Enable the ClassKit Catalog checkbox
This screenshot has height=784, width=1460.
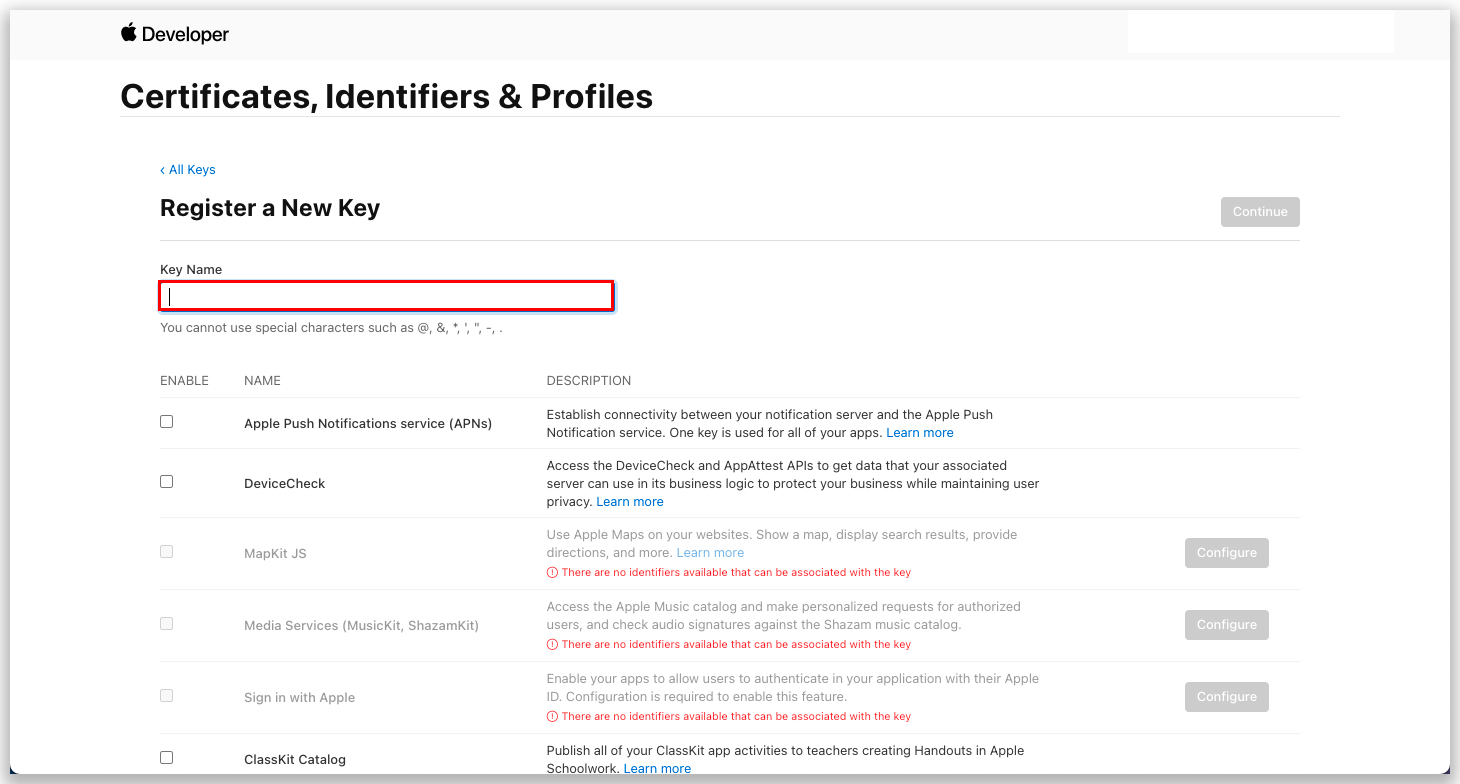(167, 758)
